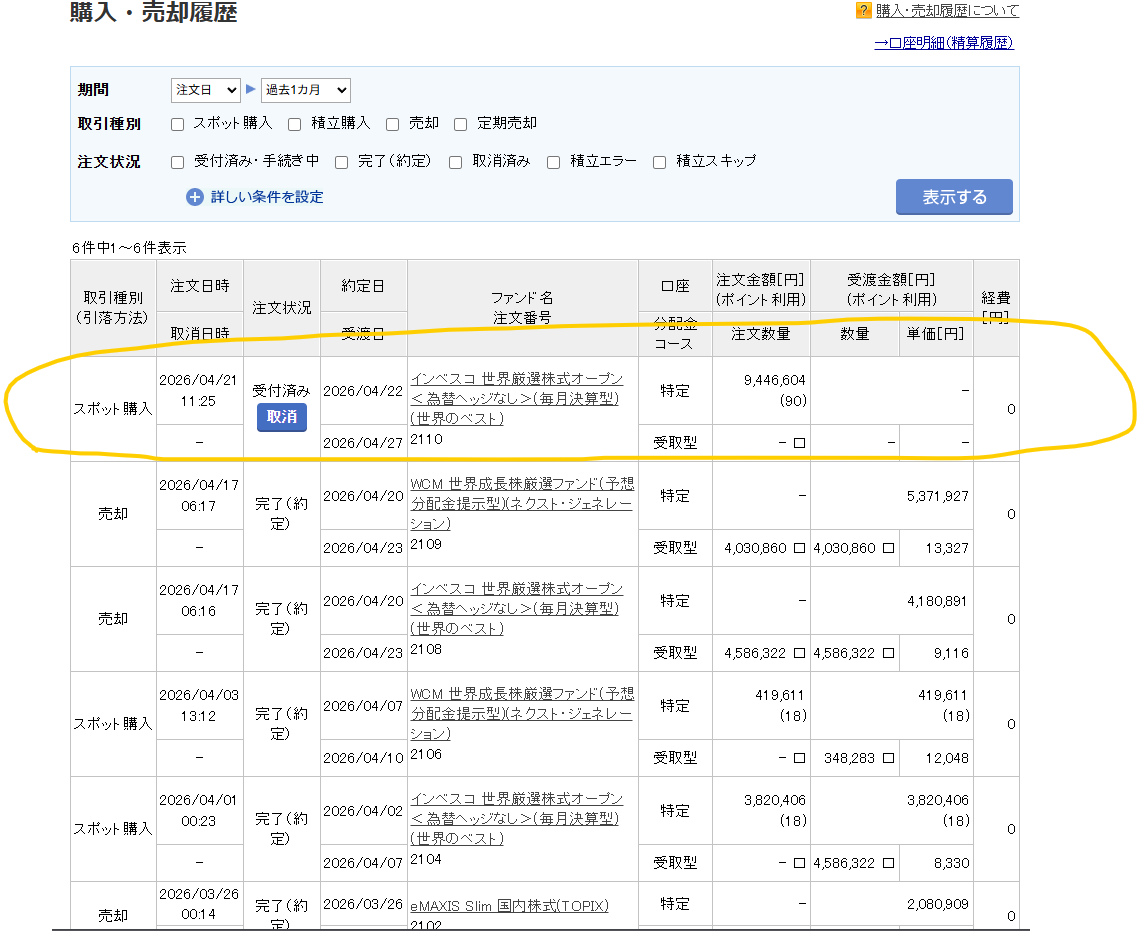Select the 完了(約定) status checkbox
Screen dimensions: 1137x931
click(342, 162)
